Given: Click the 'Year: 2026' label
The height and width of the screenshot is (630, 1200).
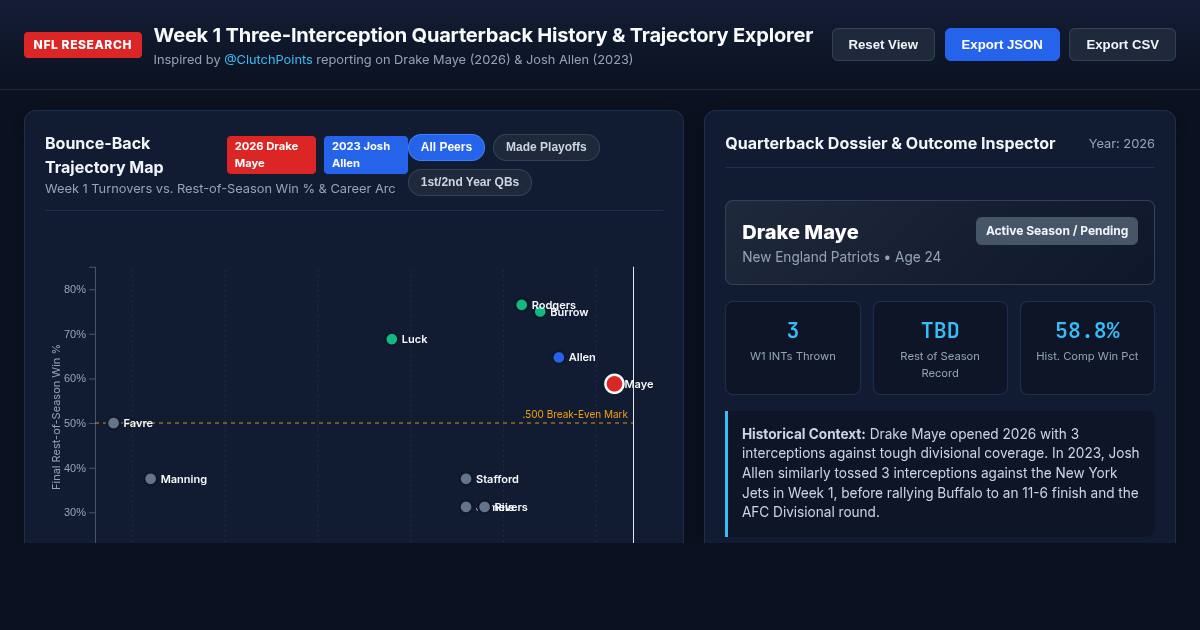Looking at the screenshot, I should click(1121, 144).
